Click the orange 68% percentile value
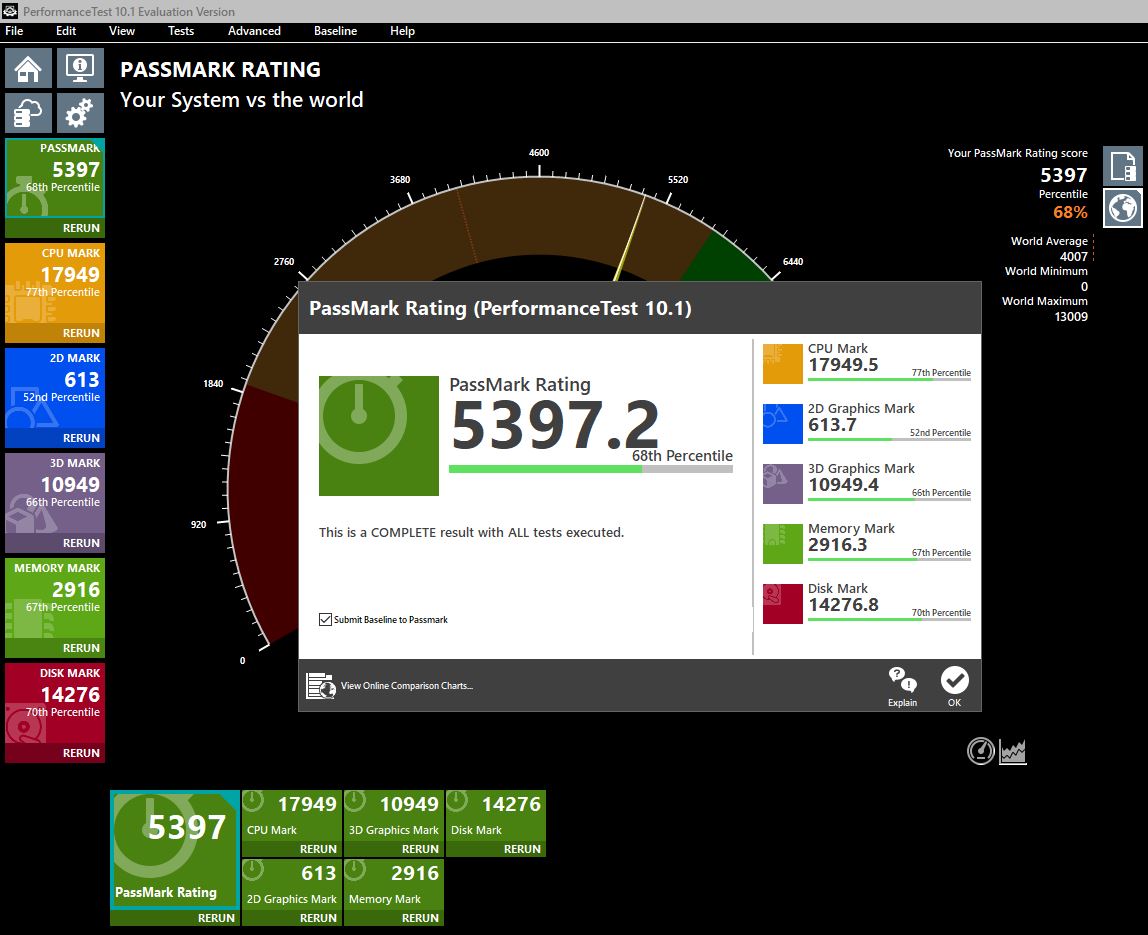The image size is (1148, 935). pyautogui.click(x=1070, y=212)
